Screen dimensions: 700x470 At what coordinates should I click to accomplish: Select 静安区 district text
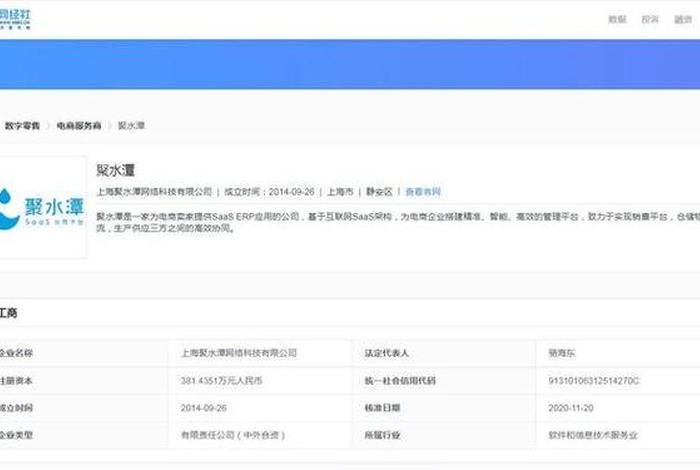tap(379, 192)
